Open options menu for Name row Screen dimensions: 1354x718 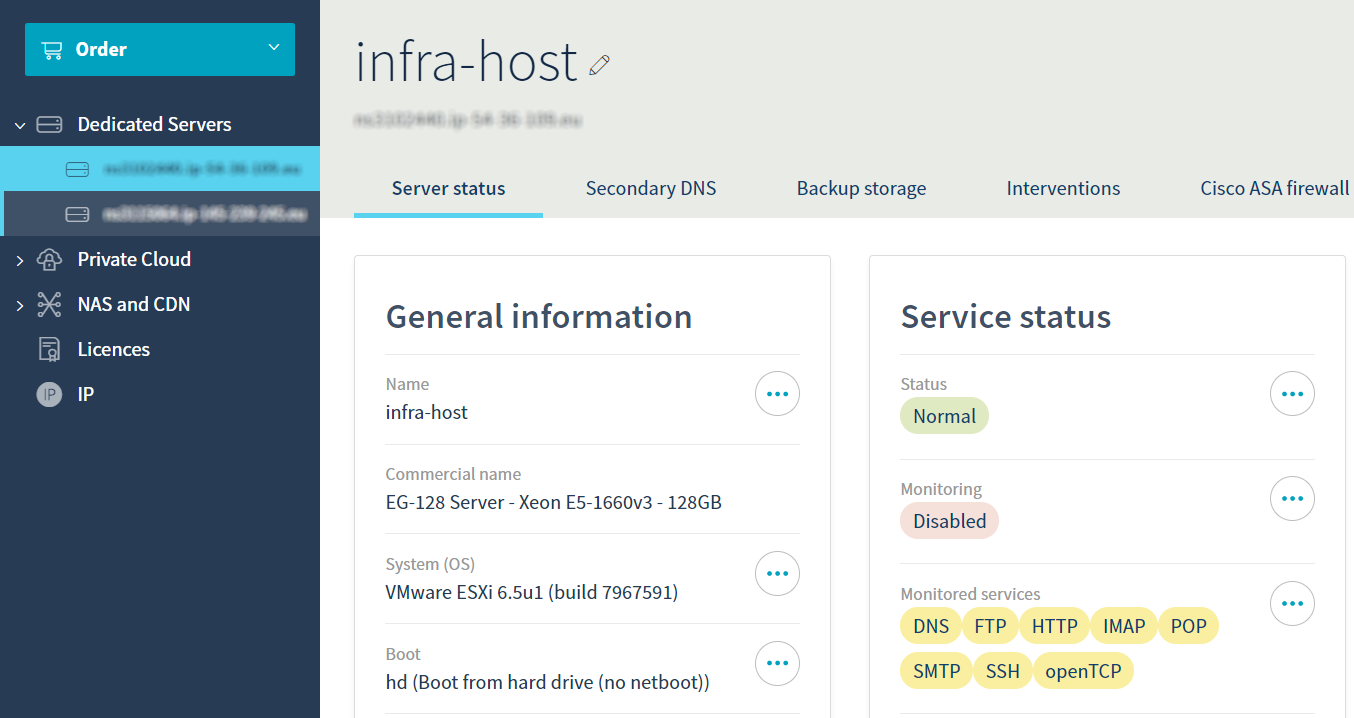[777, 394]
